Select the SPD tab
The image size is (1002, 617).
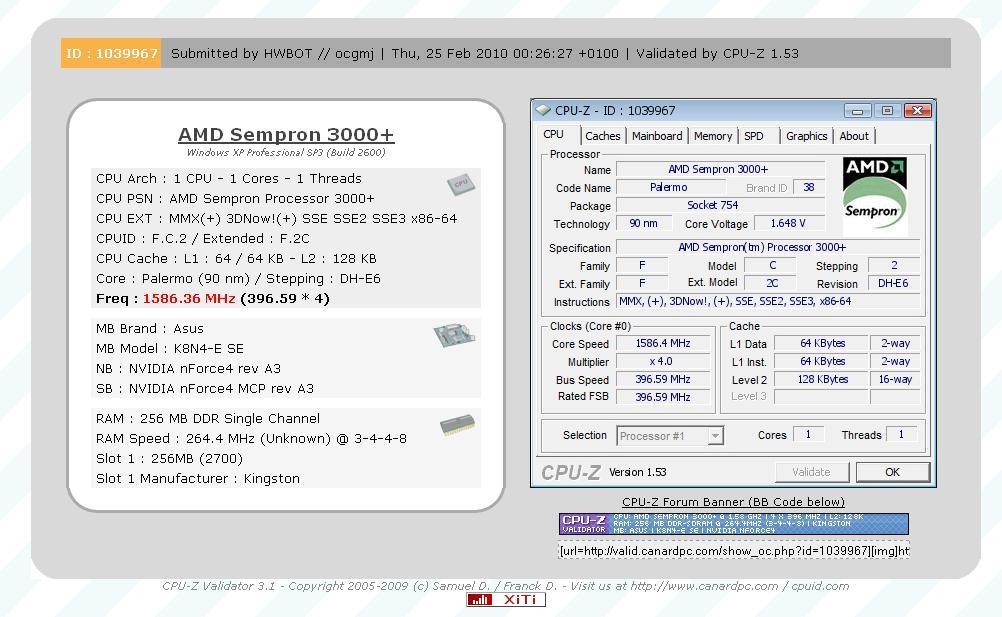pos(754,136)
